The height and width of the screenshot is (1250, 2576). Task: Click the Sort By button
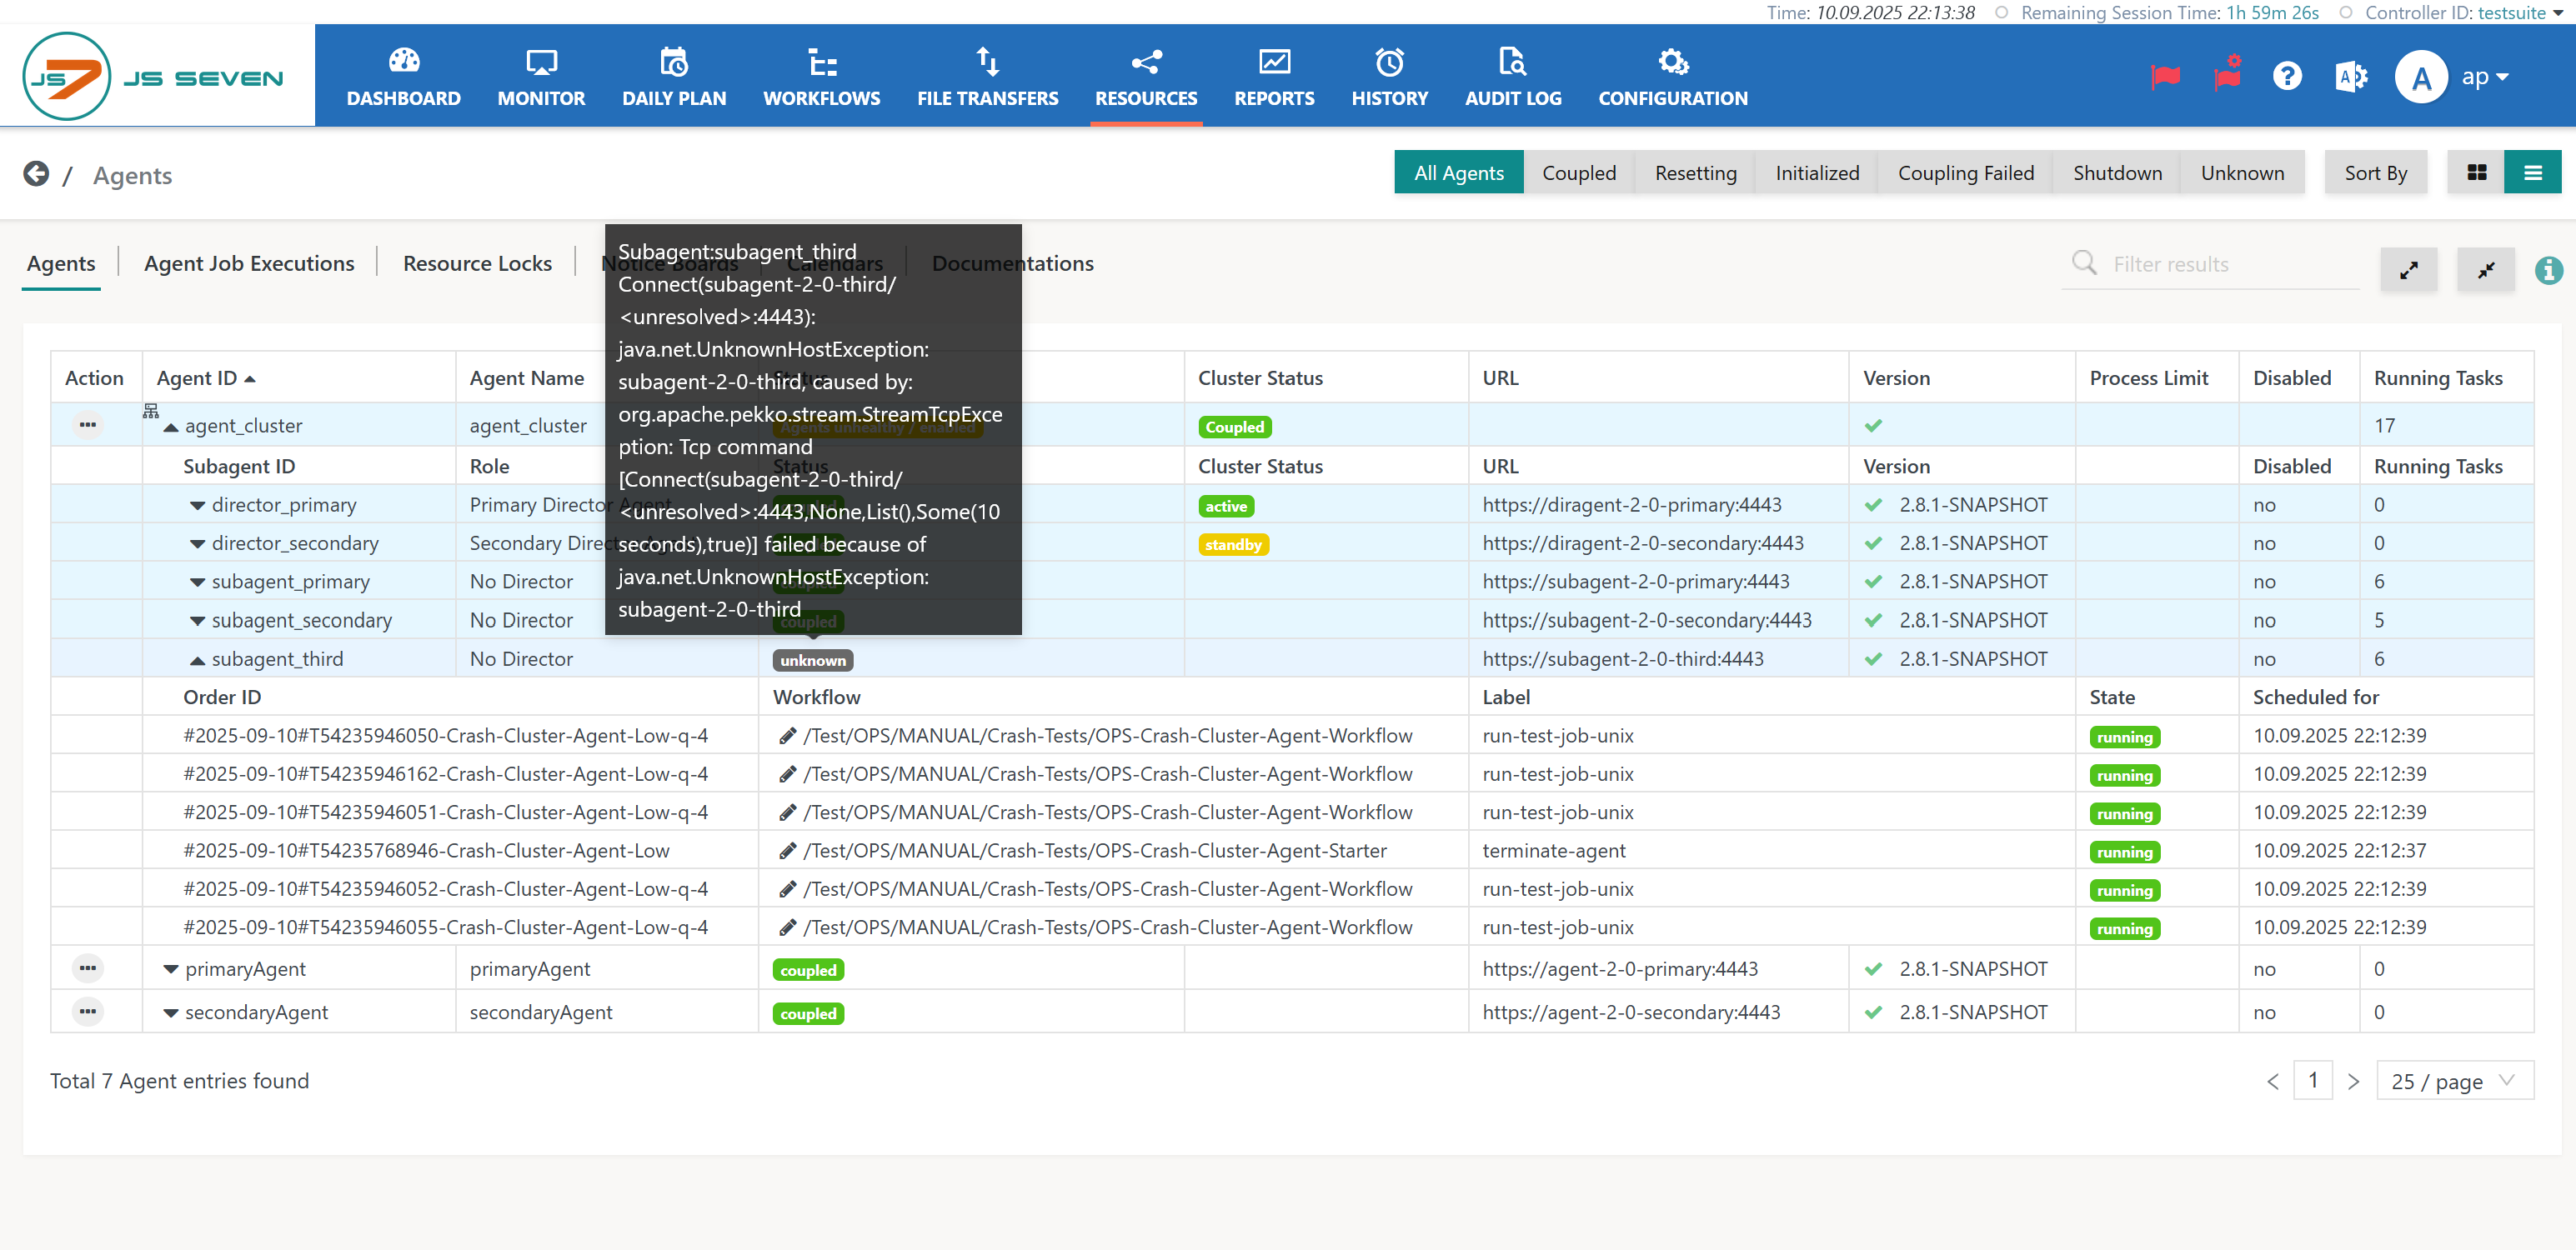(2375, 172)
